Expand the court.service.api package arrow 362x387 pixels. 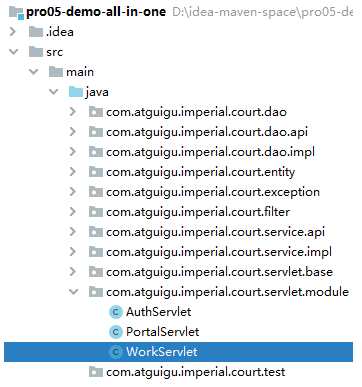73,232
